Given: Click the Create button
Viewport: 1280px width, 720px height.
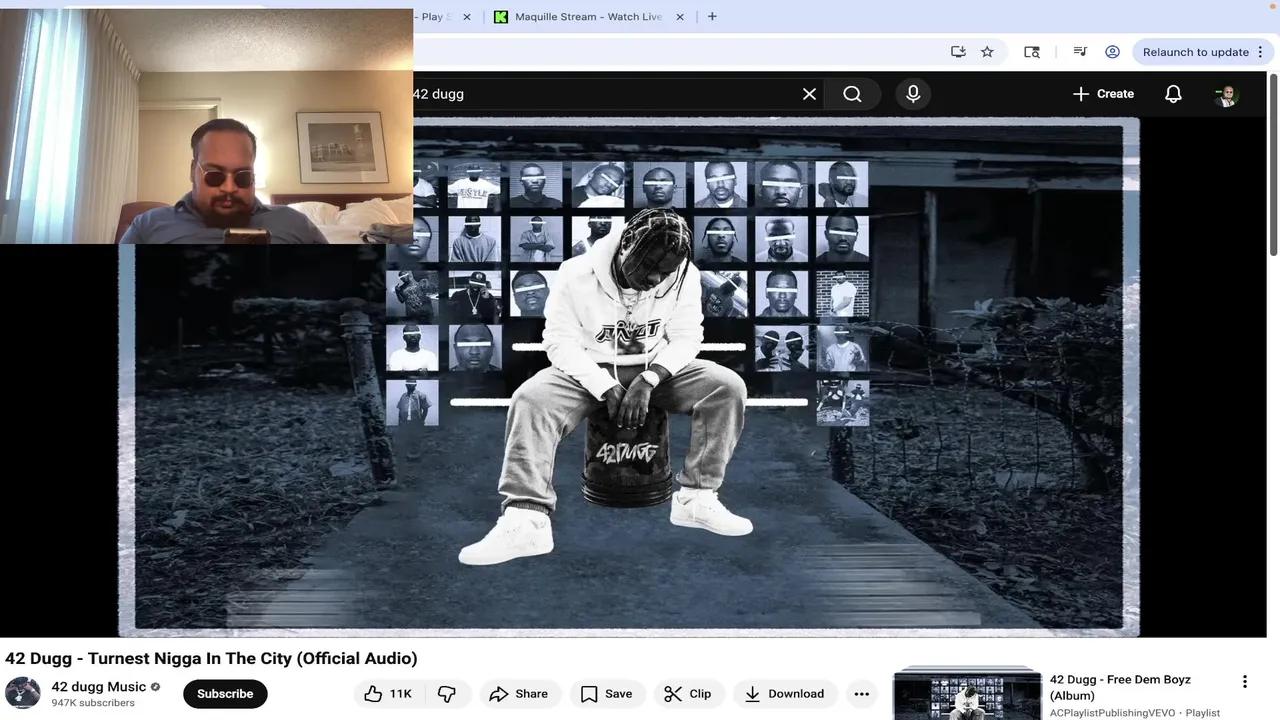Looking at the screenshot, I should (1103, 94).
